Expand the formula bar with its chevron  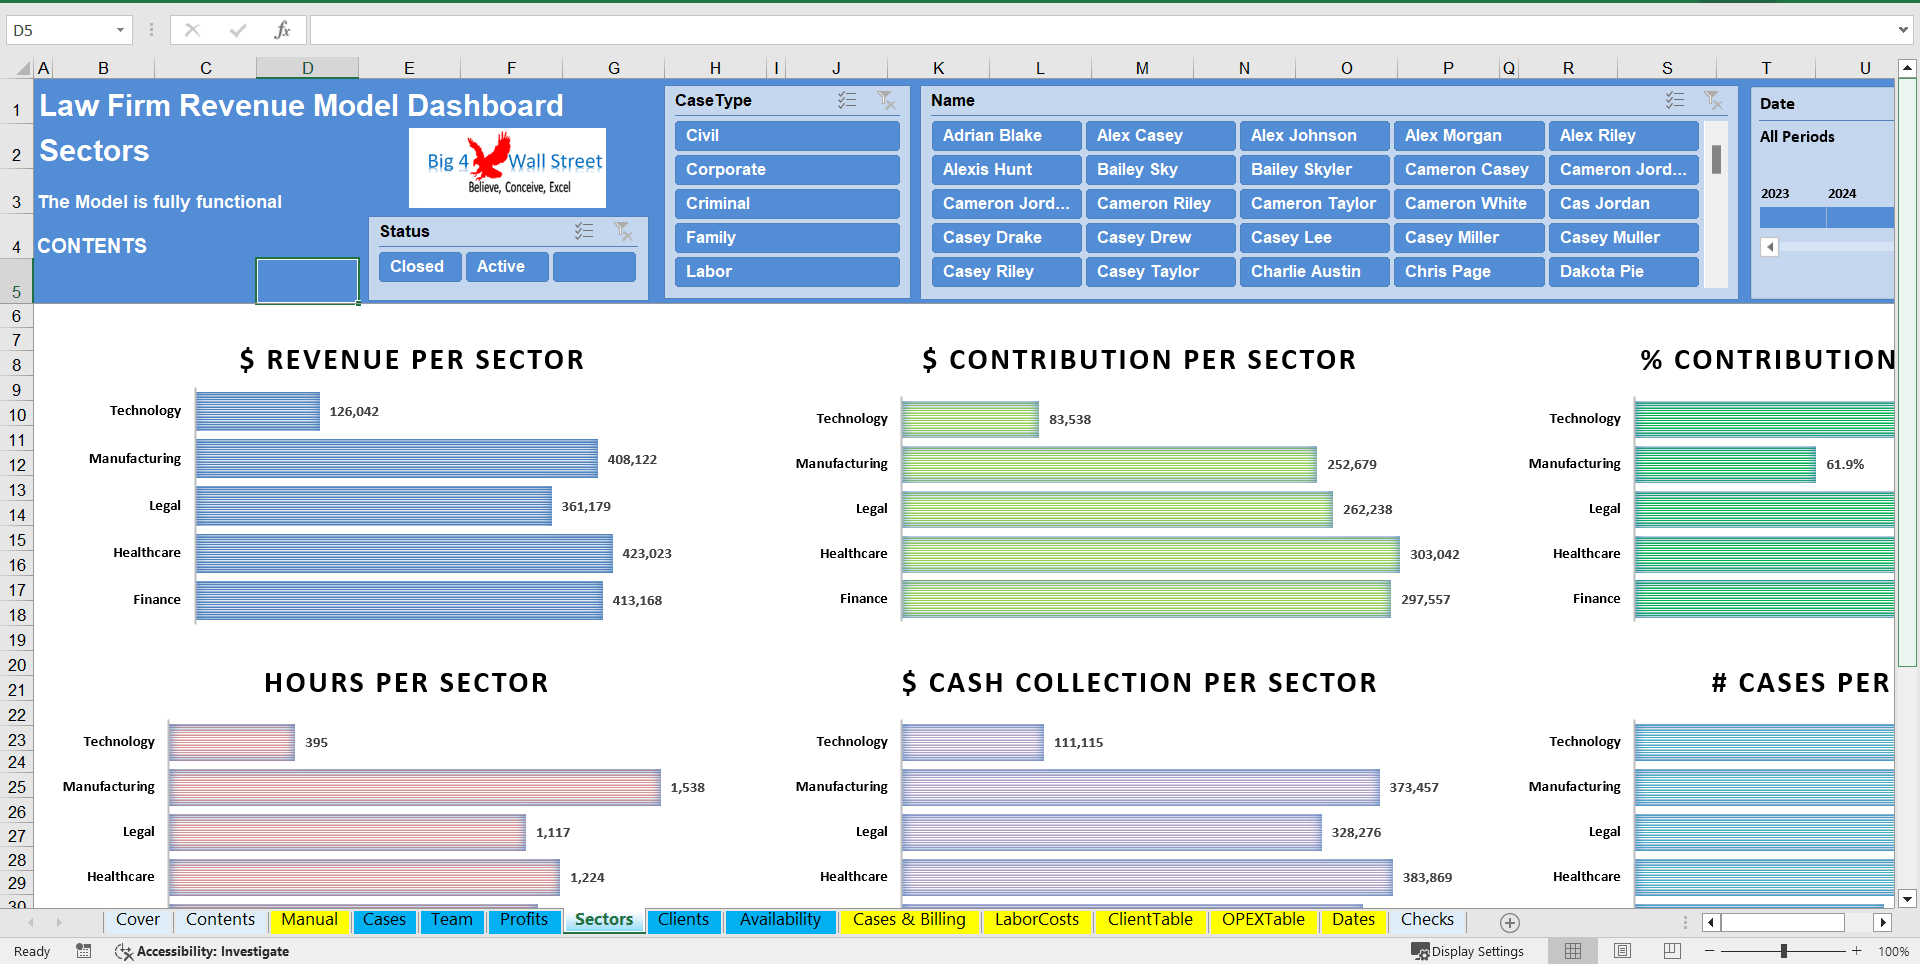(x=1904, y=29)
